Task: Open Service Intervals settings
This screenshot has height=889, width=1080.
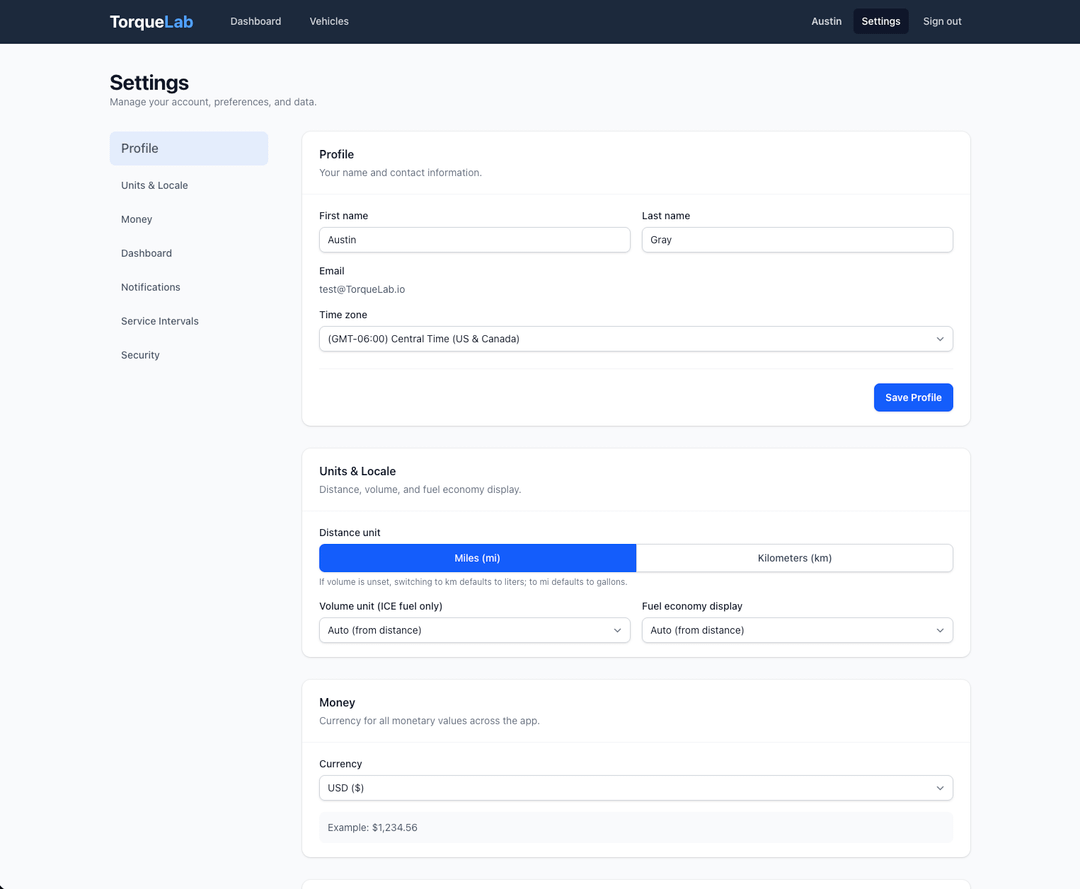Action: 160,321
